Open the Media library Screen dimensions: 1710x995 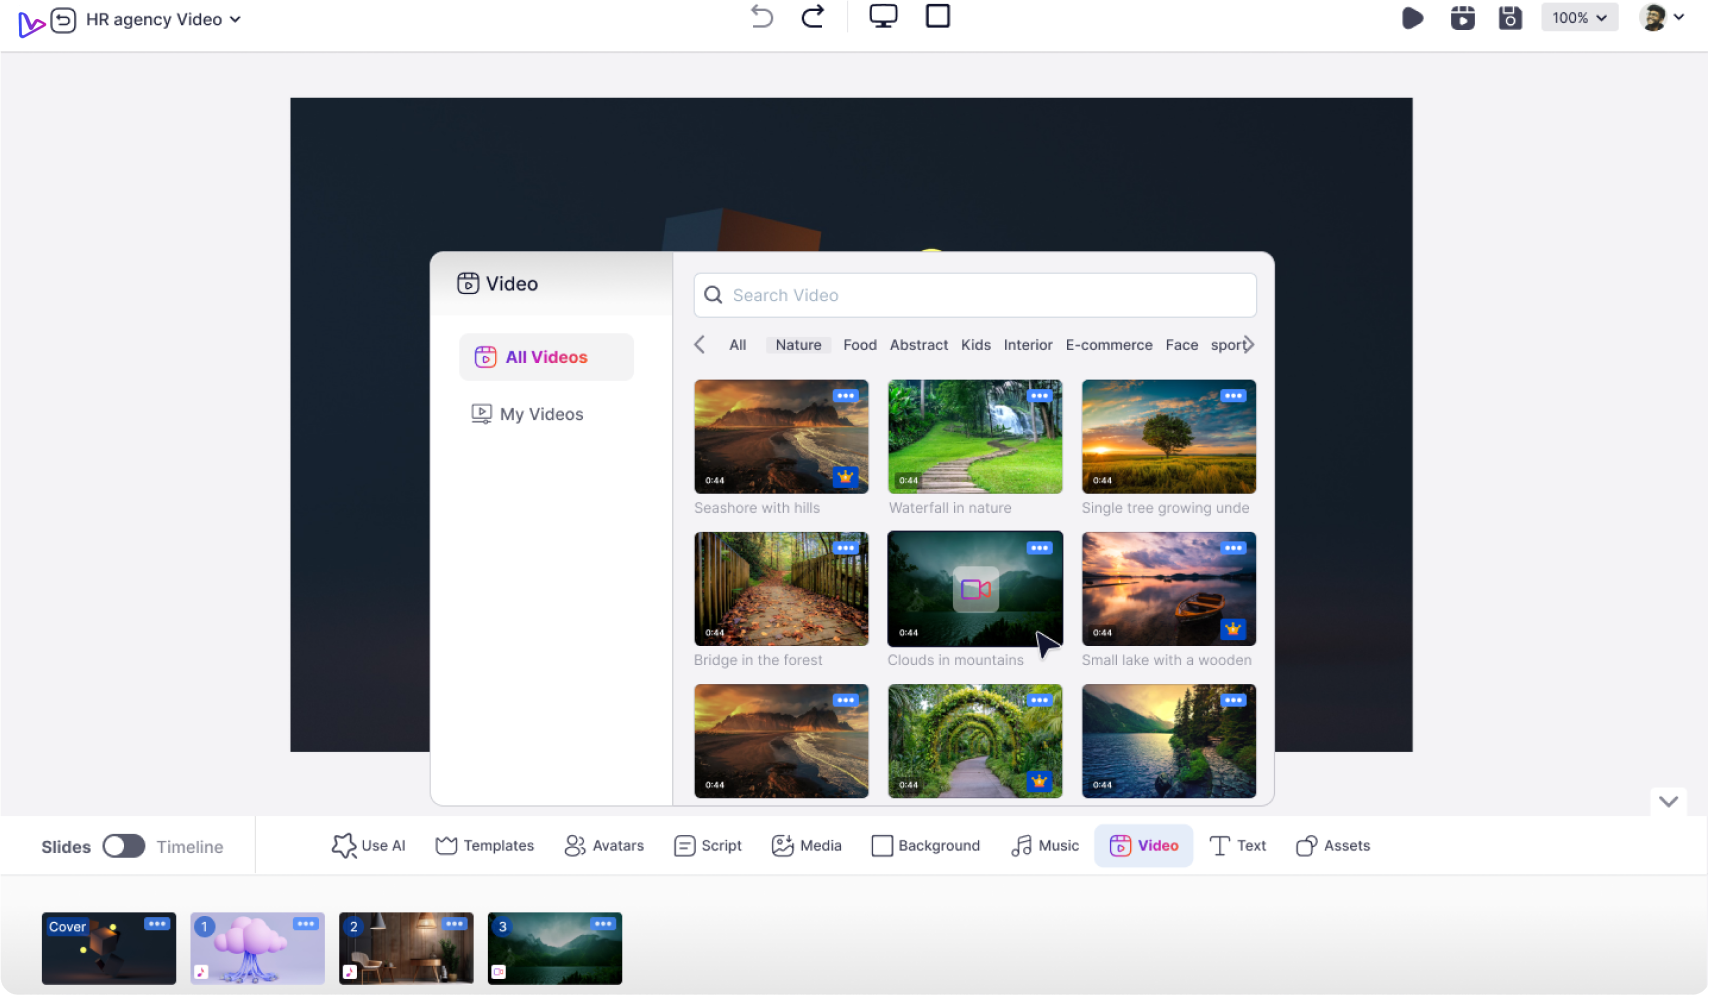806,845
